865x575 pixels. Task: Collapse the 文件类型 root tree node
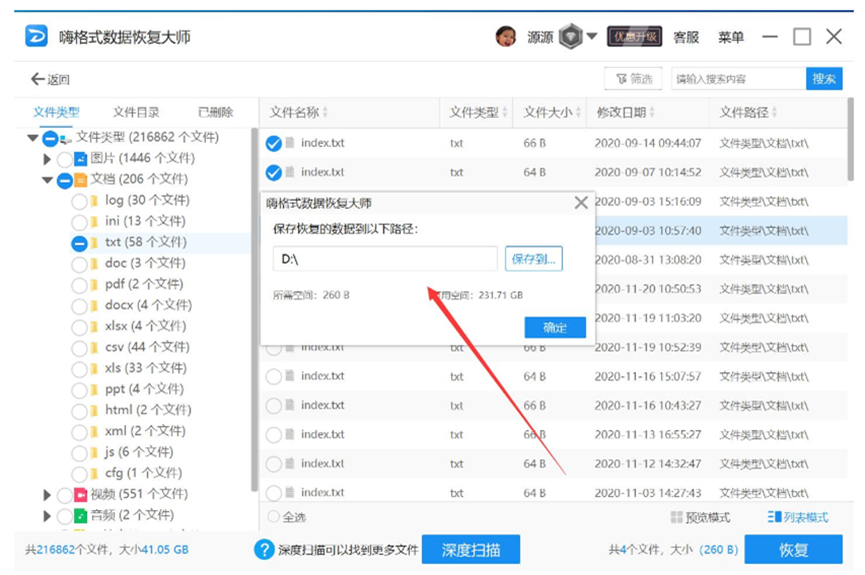pyautogui.click(x=33, y=137)
